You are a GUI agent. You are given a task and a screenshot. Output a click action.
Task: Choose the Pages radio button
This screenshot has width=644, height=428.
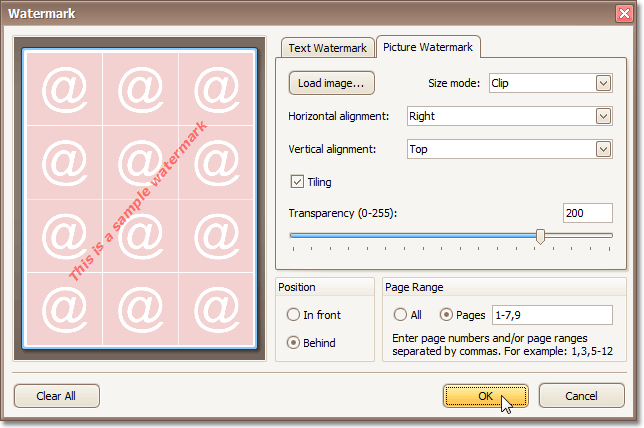pos(446,315)
